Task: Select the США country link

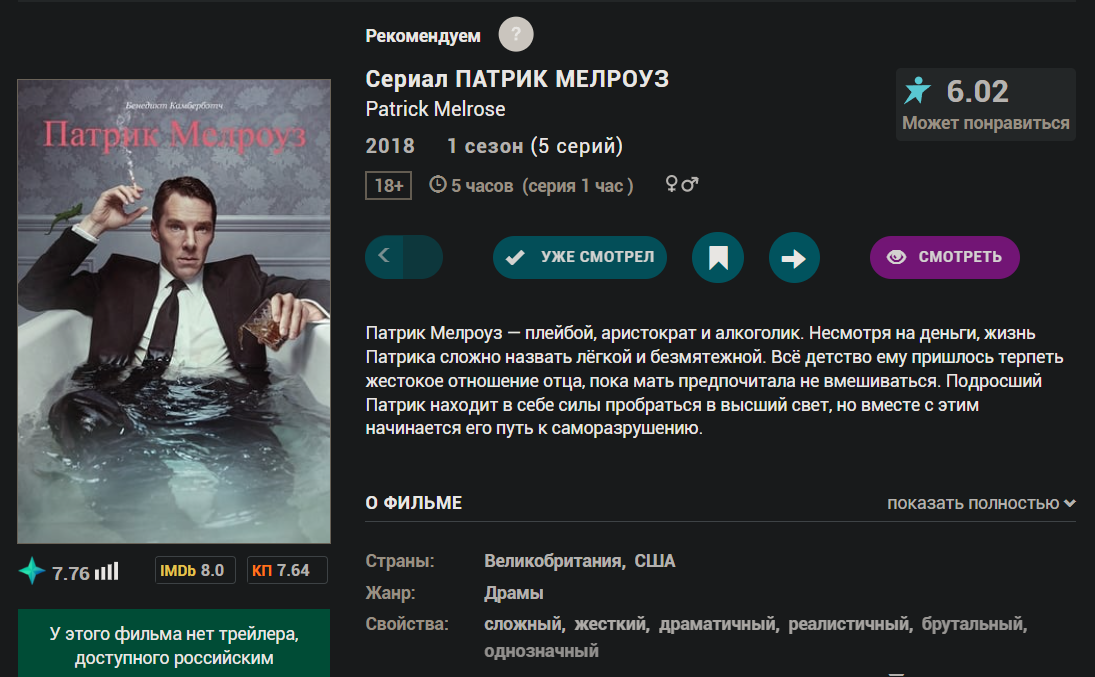Action: pos(655,561)
